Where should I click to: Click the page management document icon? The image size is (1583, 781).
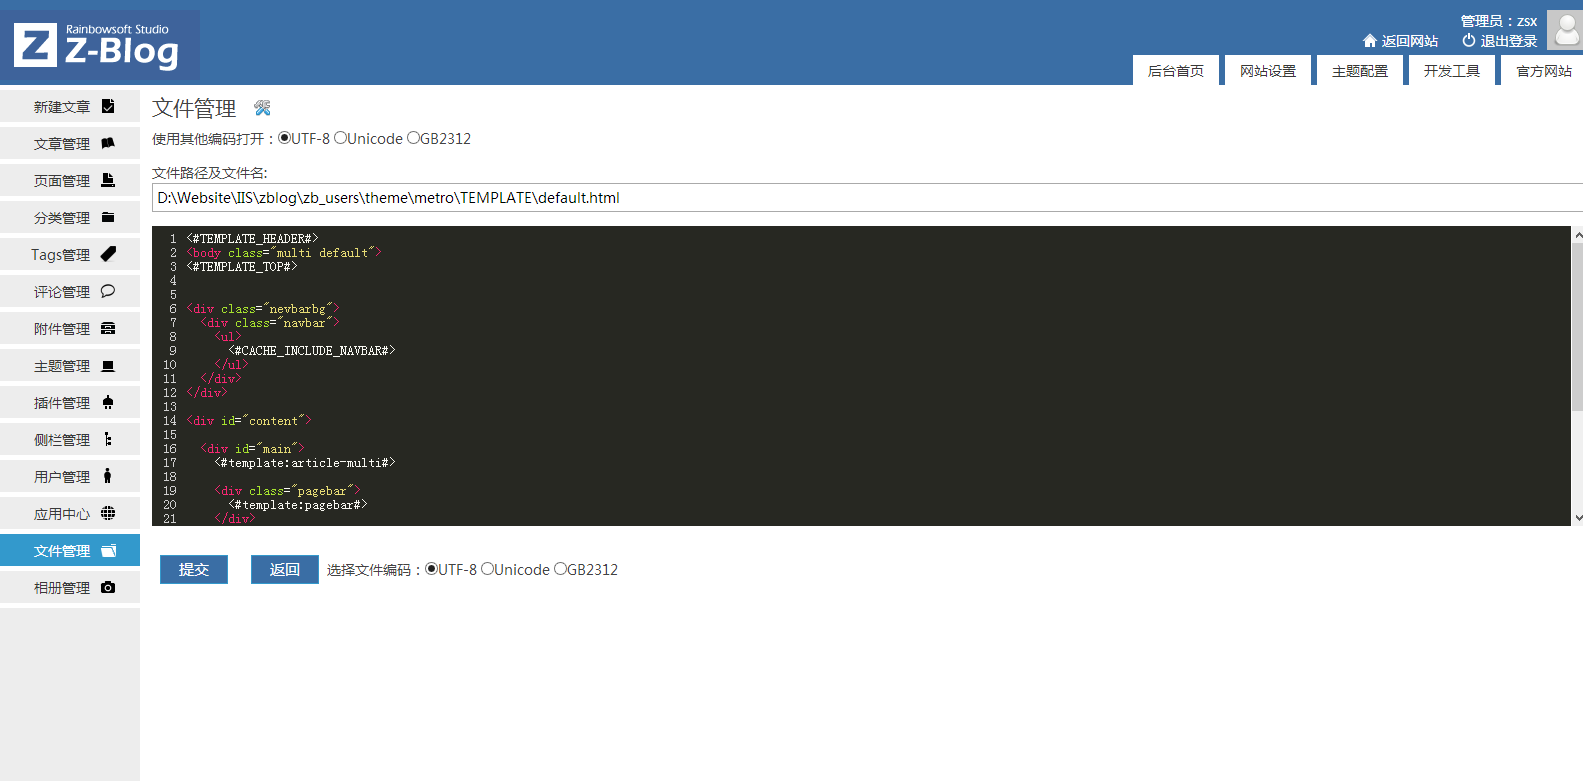point(108,180)
